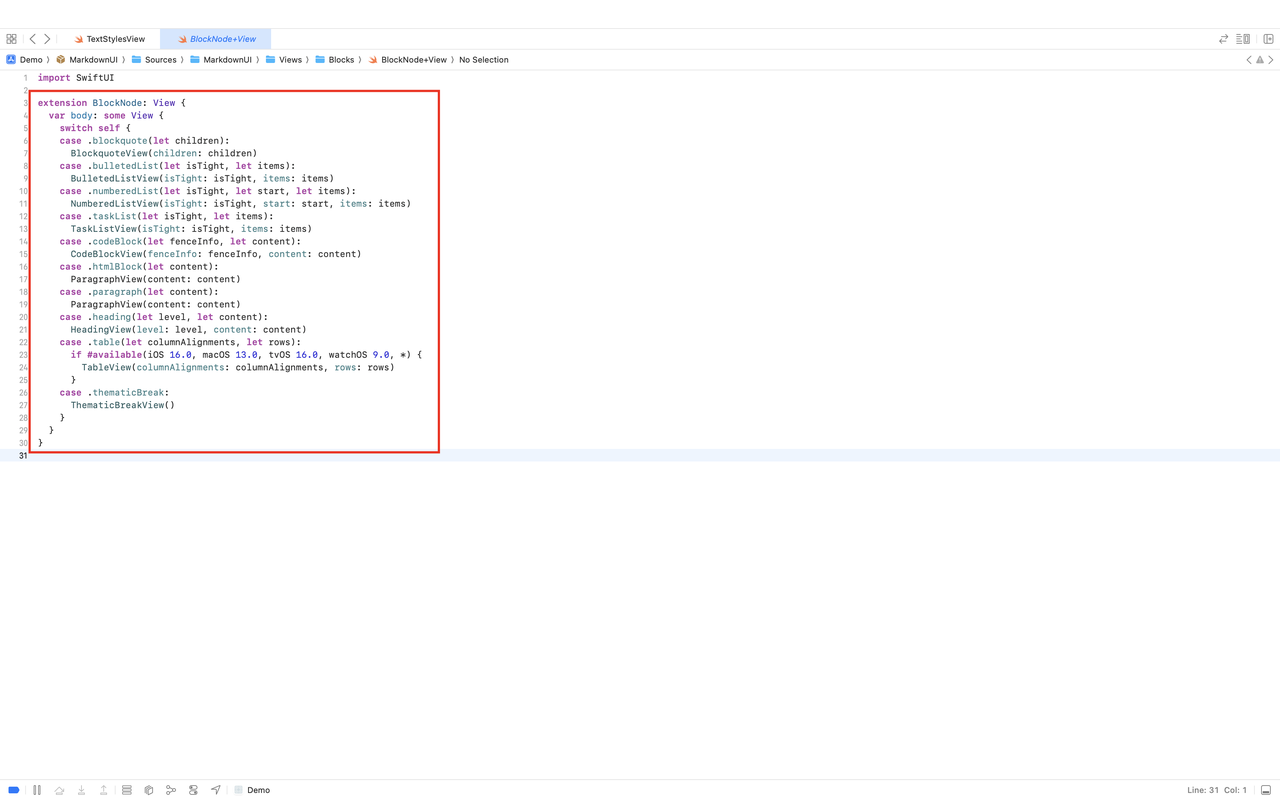
Task: Open the view debugging cube icon
Action: click(149, 790)
